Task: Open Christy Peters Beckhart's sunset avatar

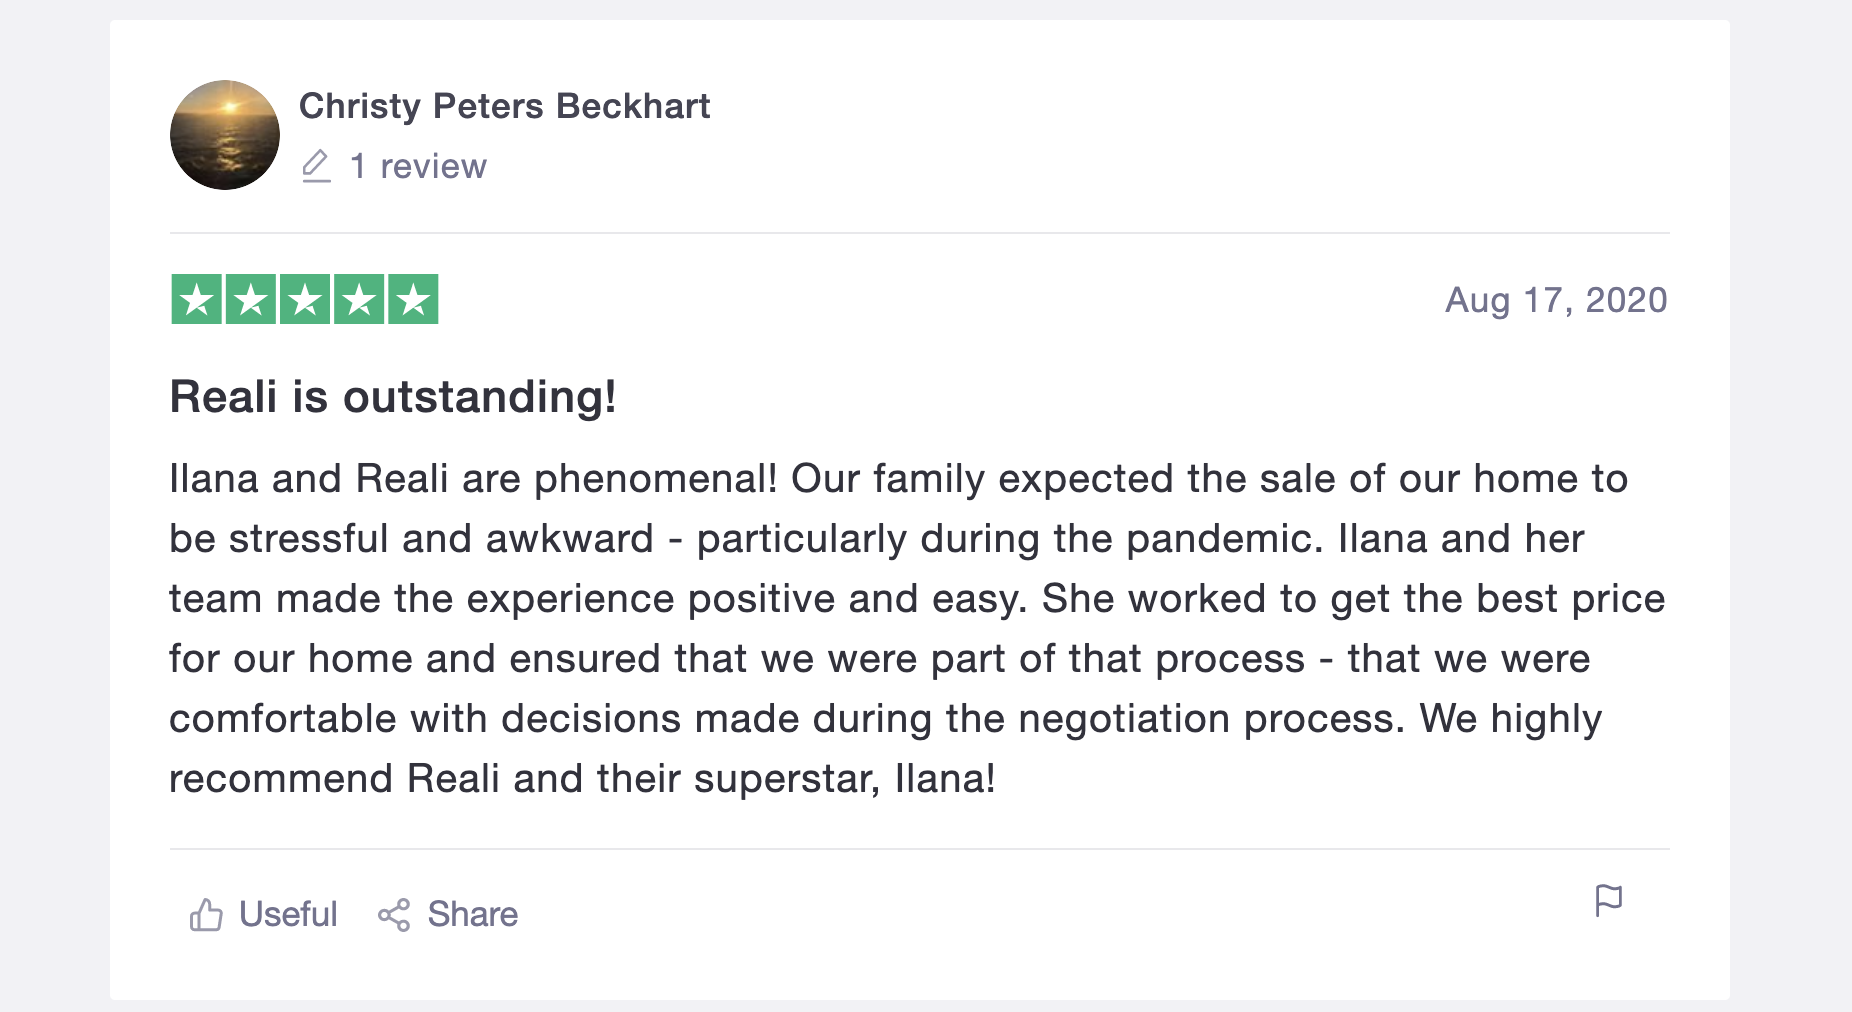Action: pos(225,135)
